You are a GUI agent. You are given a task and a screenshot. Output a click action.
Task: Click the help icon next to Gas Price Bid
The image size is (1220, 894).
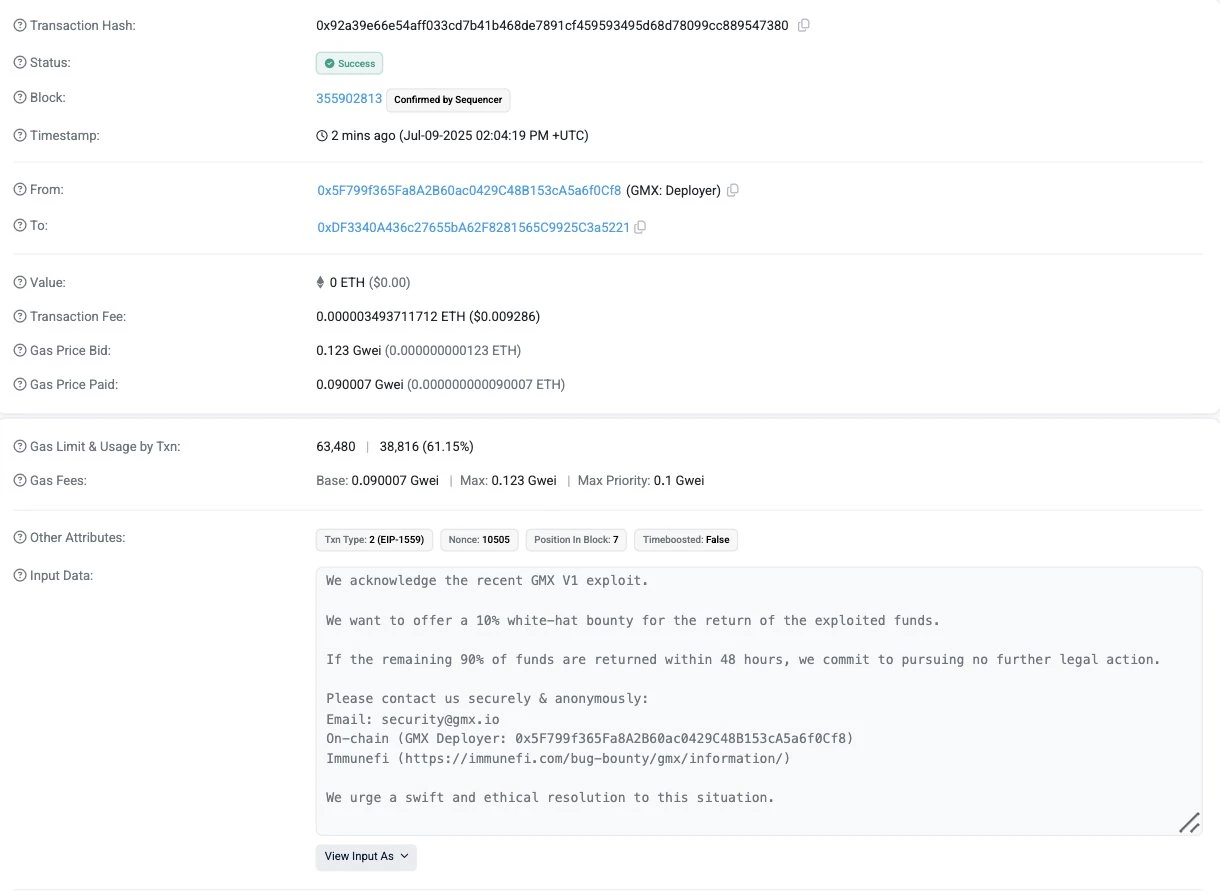[18, 350]
